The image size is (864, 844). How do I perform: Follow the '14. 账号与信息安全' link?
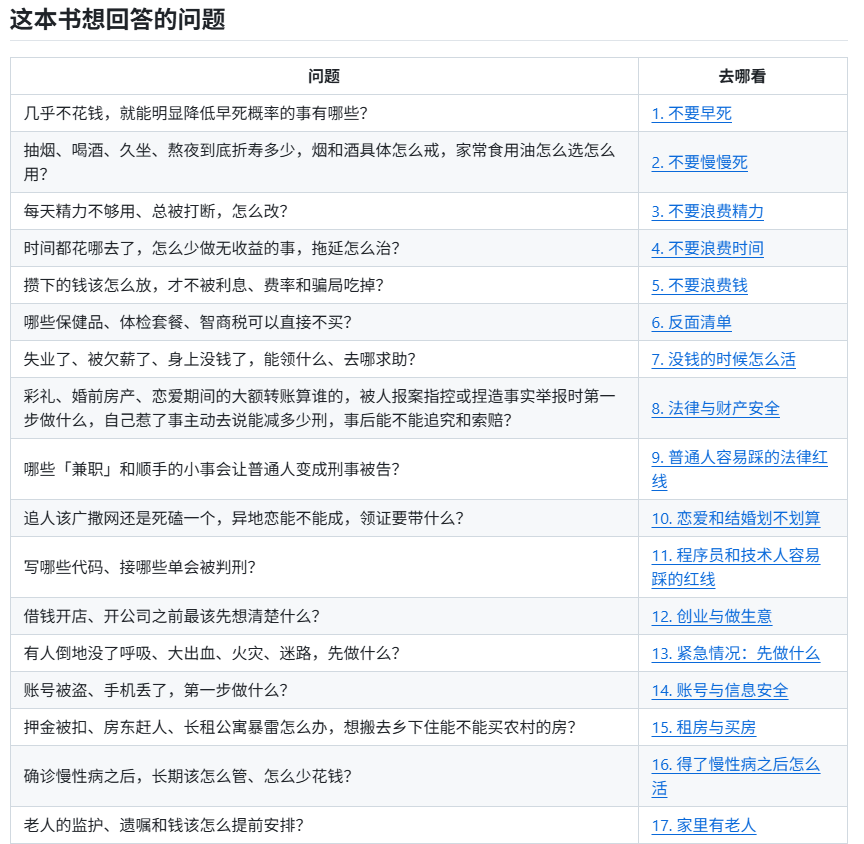(x=720, y=690)
